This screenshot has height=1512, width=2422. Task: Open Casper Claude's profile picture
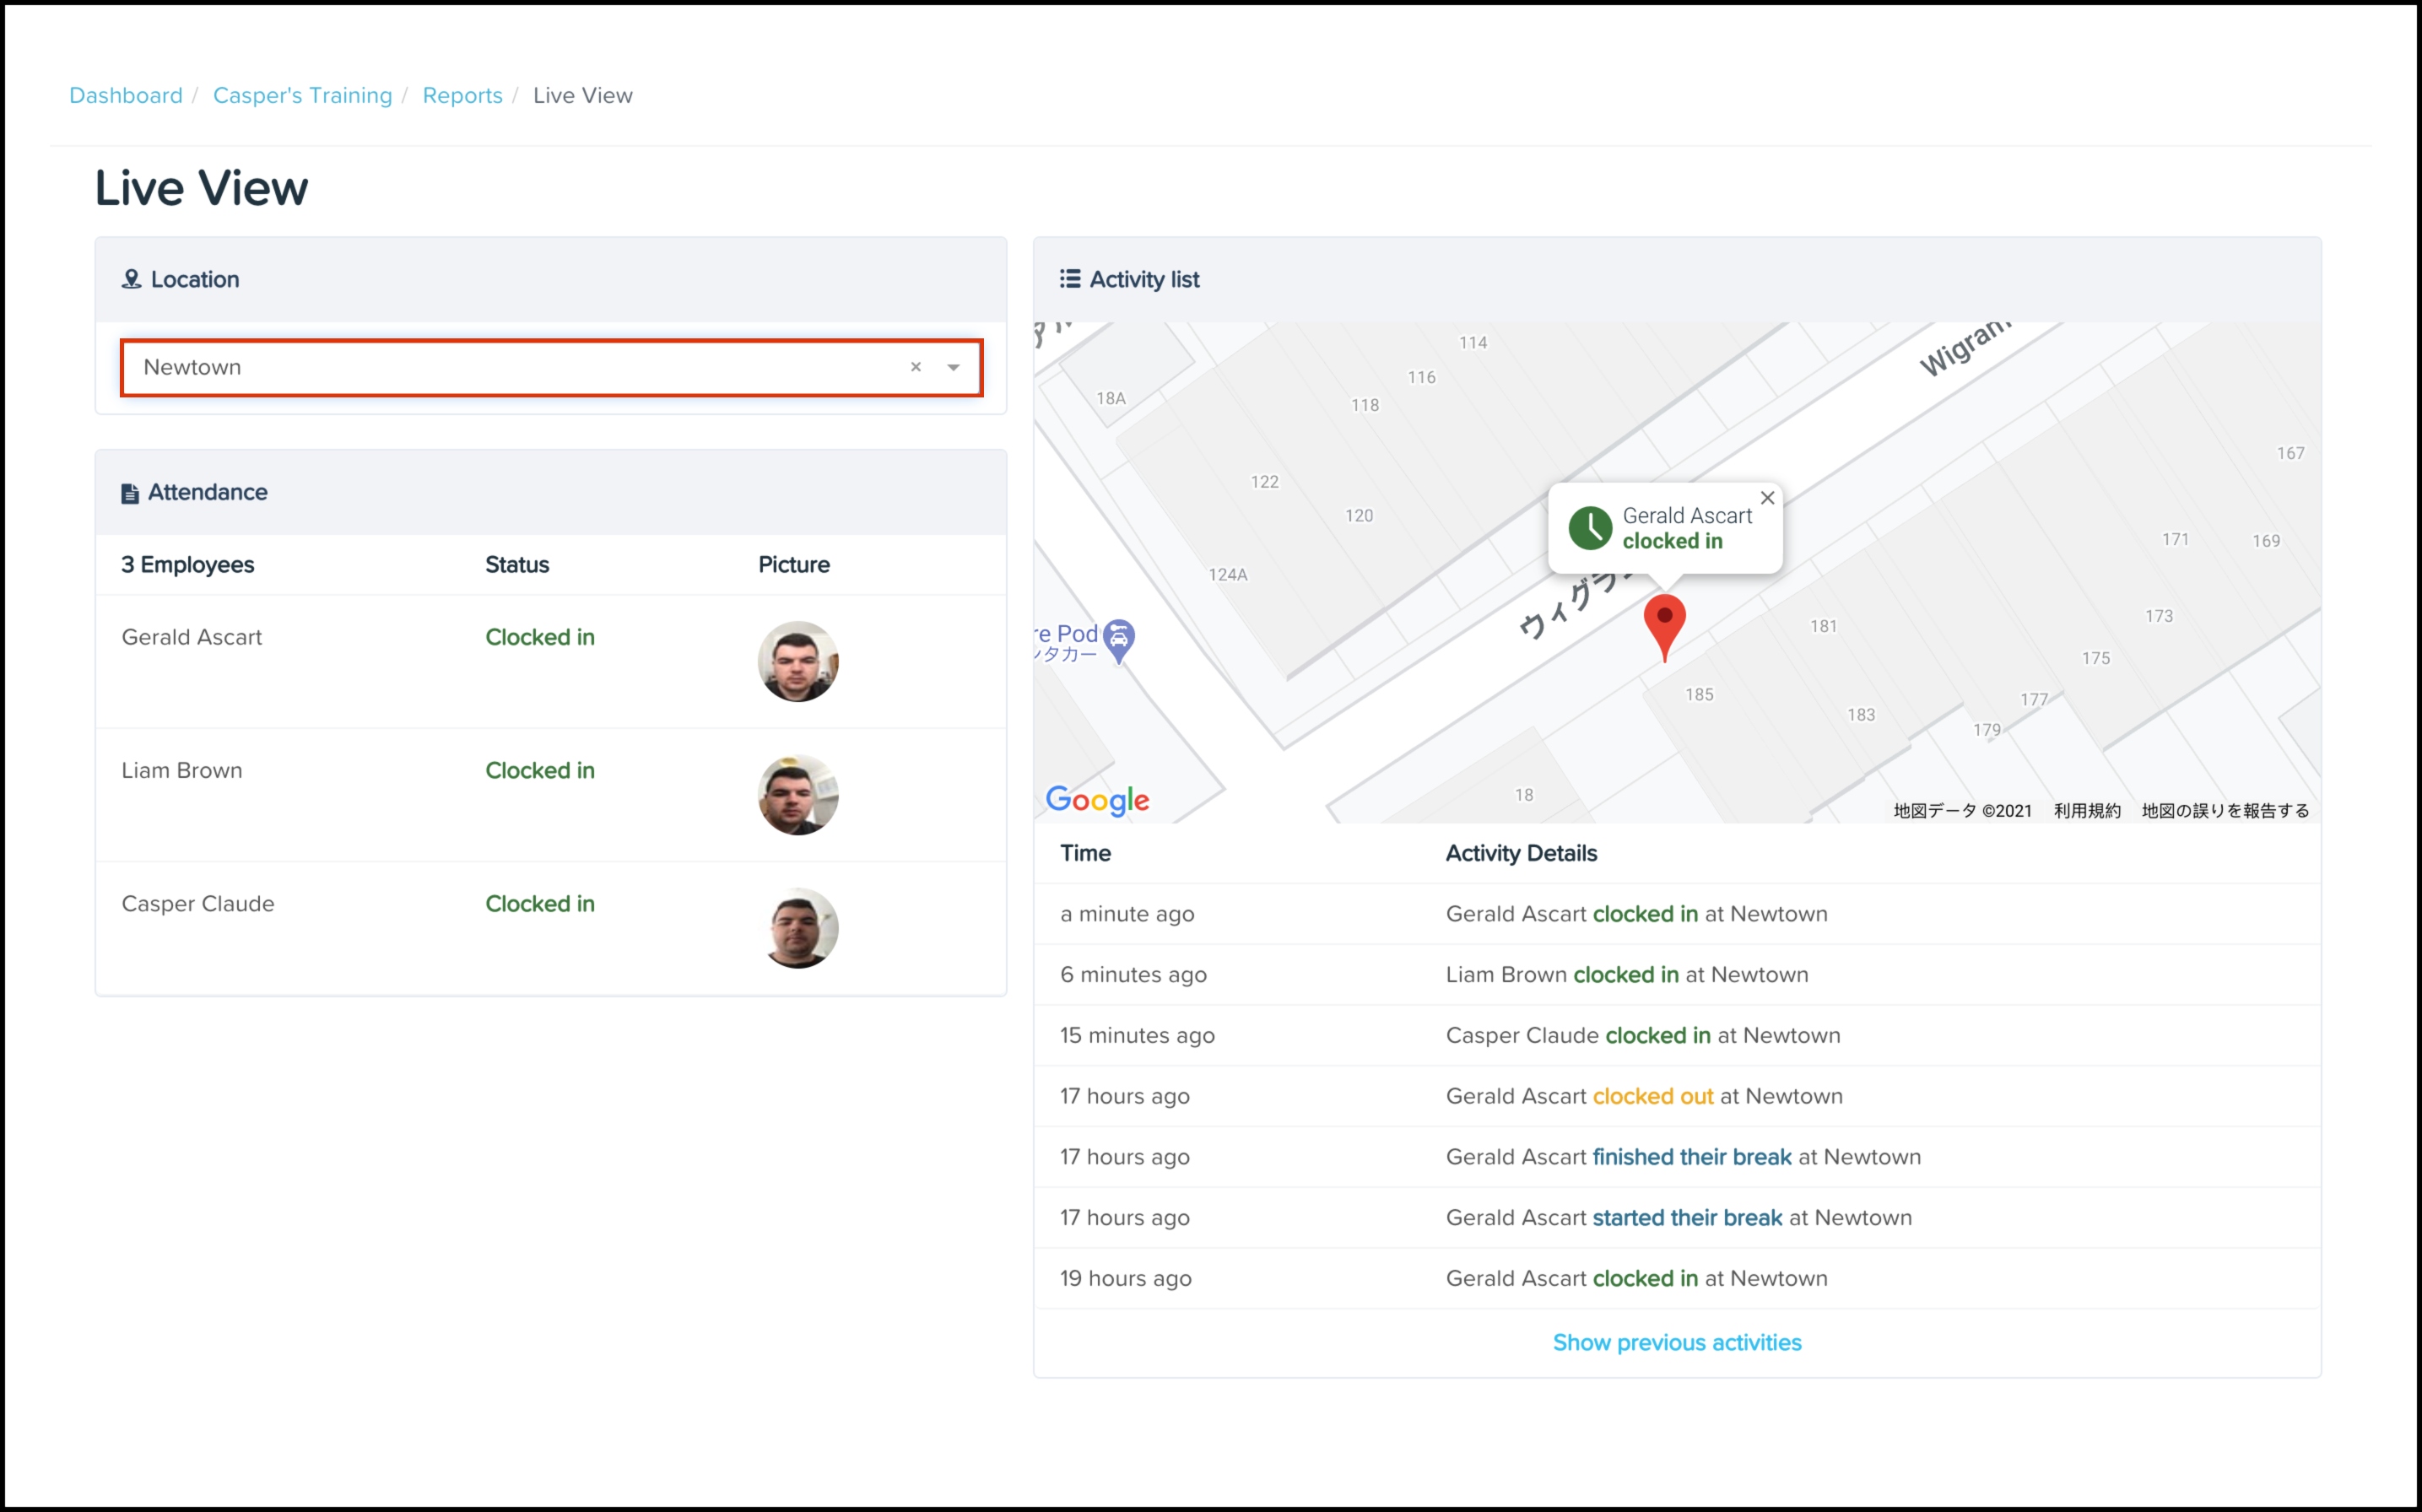(x=797, y=928)
